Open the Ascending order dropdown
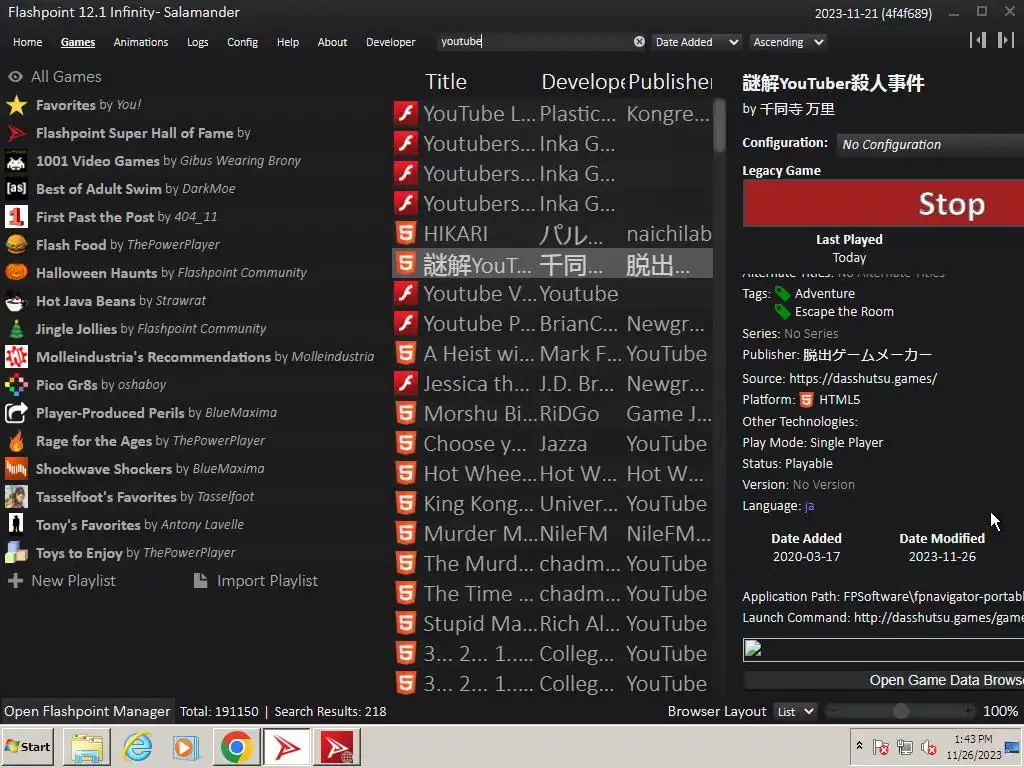This screenshot has height=768, width=1024. point(788,42)
